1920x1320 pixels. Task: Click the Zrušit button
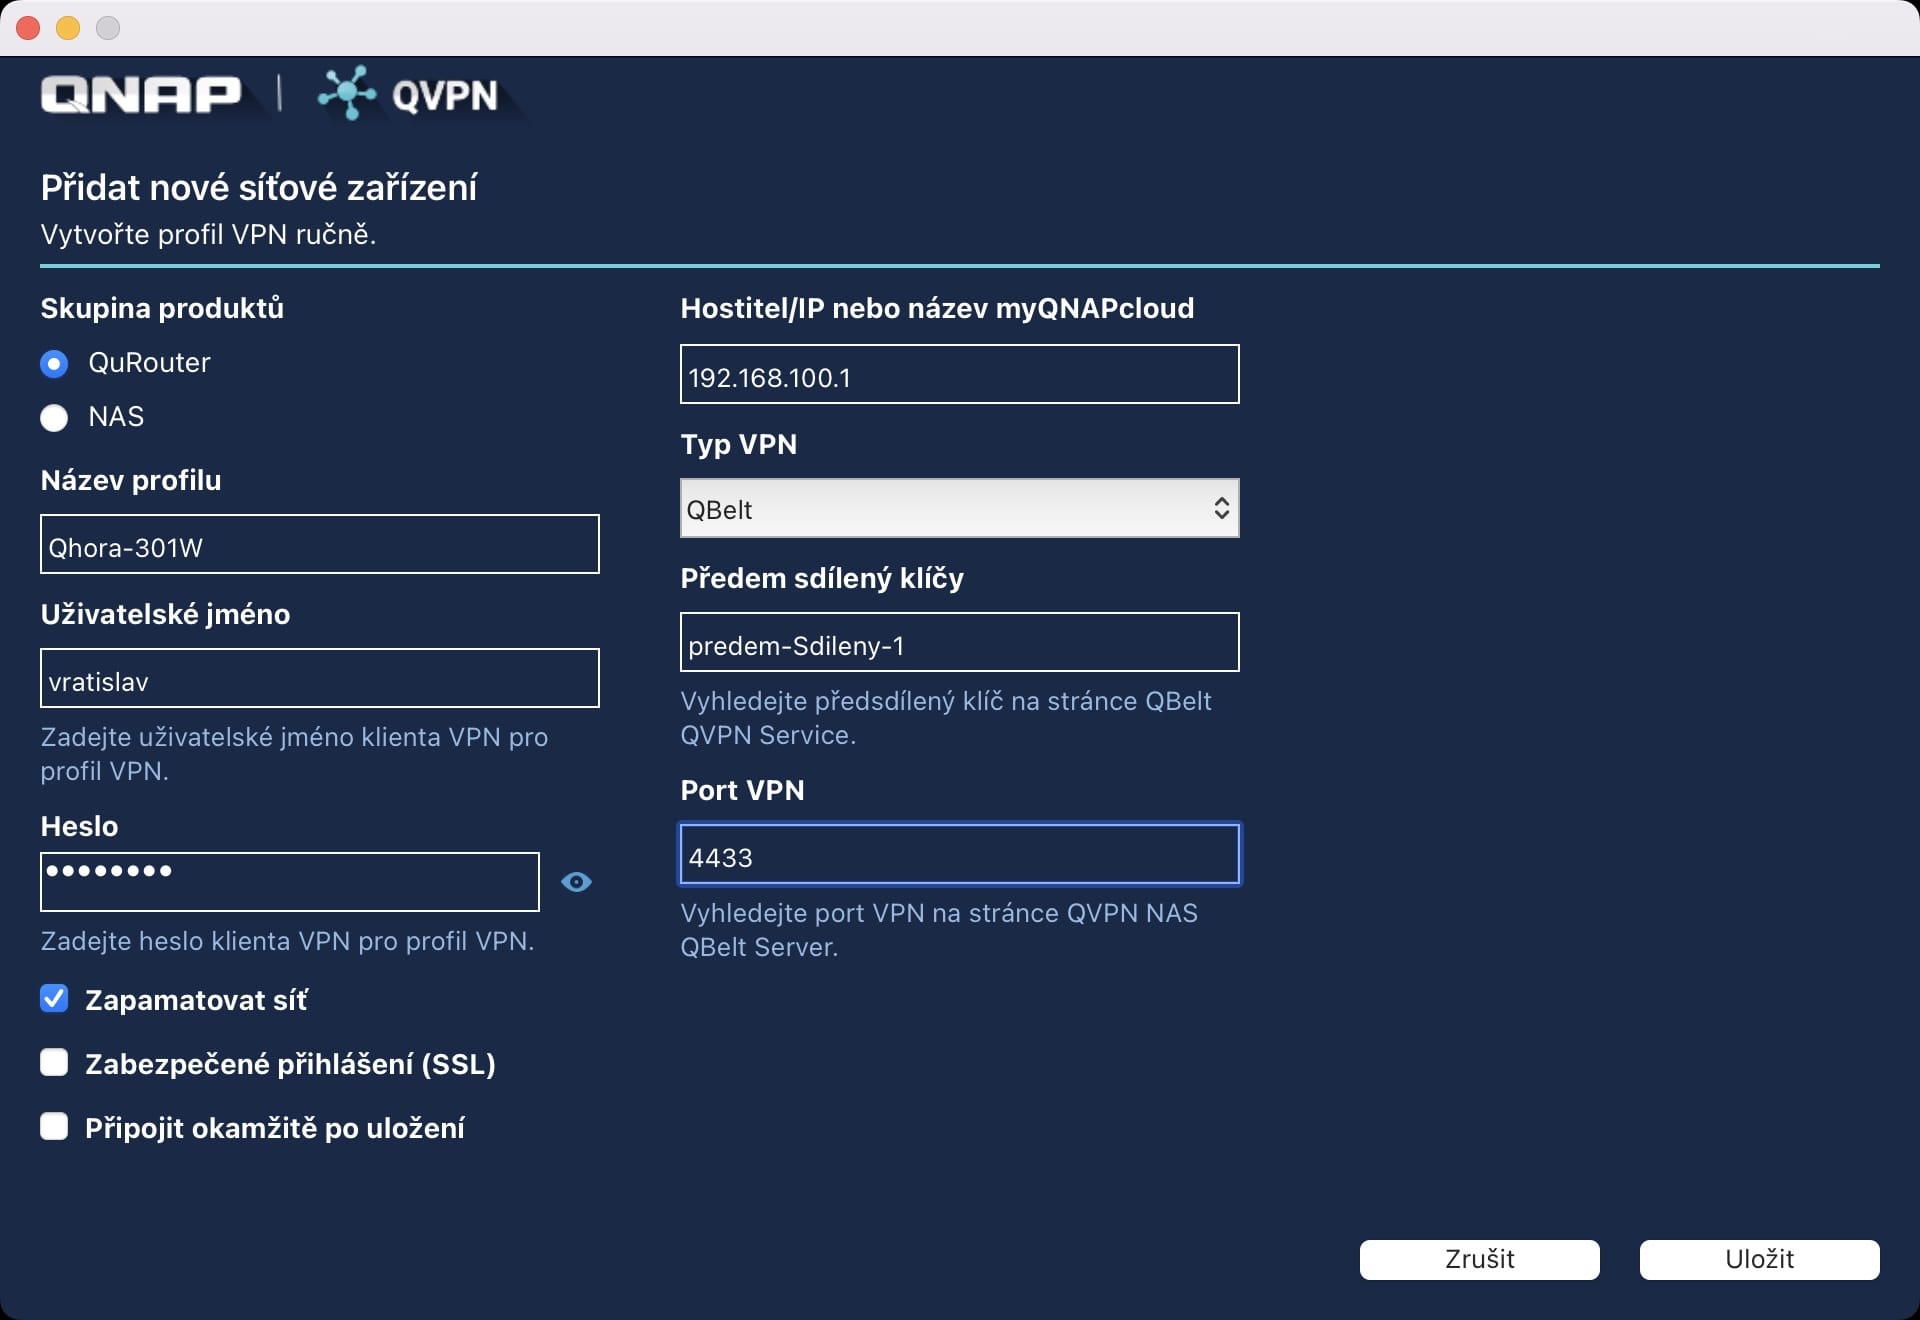tap(1479, 1259)
